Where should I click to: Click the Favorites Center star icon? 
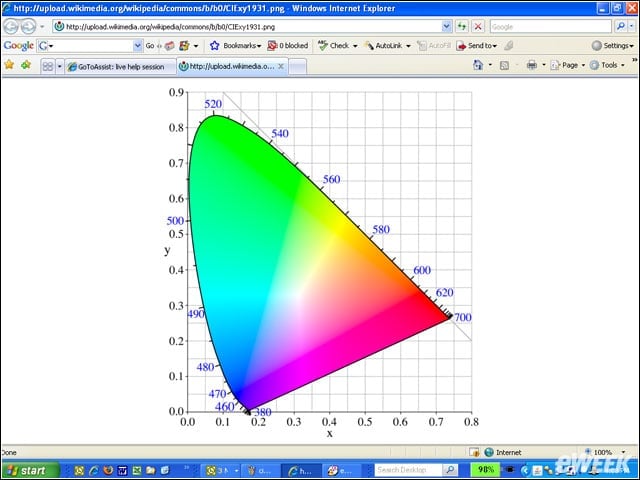coord(9,64)
